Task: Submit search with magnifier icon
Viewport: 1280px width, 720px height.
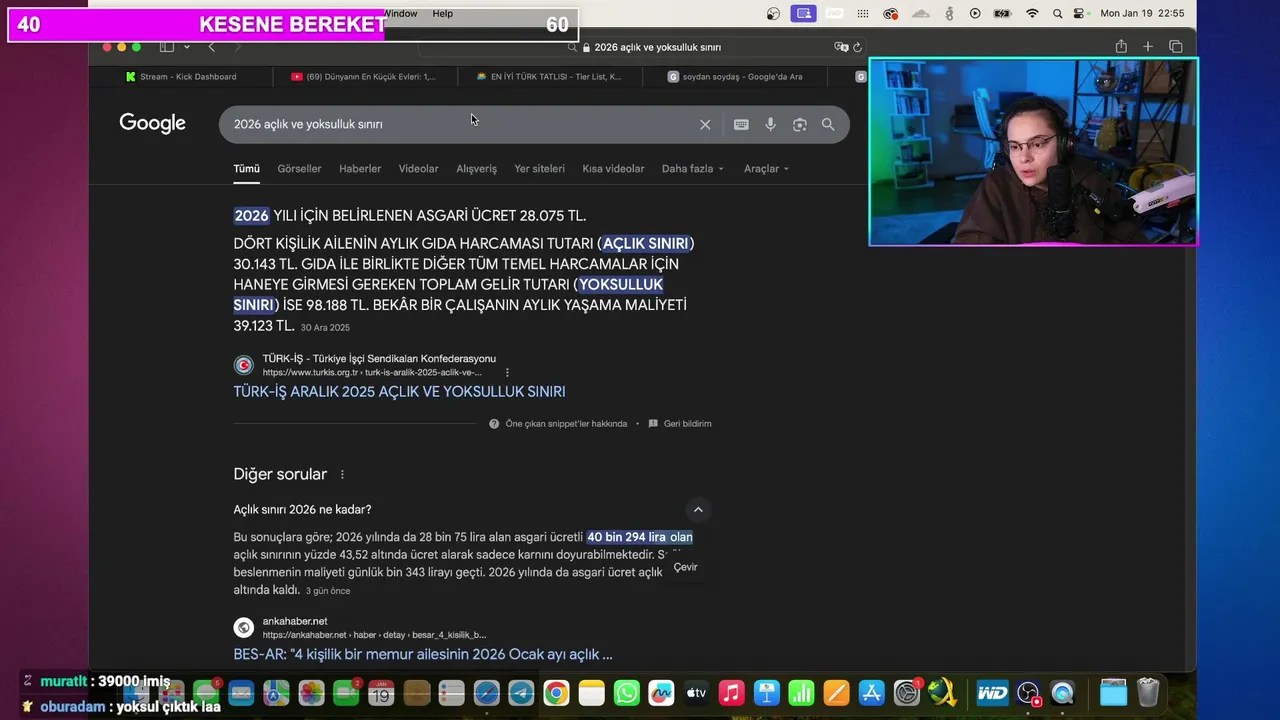Action: pos(828,125)
